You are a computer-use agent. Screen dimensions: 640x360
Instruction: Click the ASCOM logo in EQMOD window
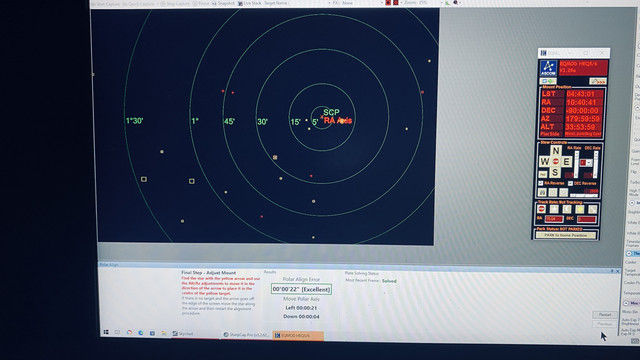tap(548, 68)
